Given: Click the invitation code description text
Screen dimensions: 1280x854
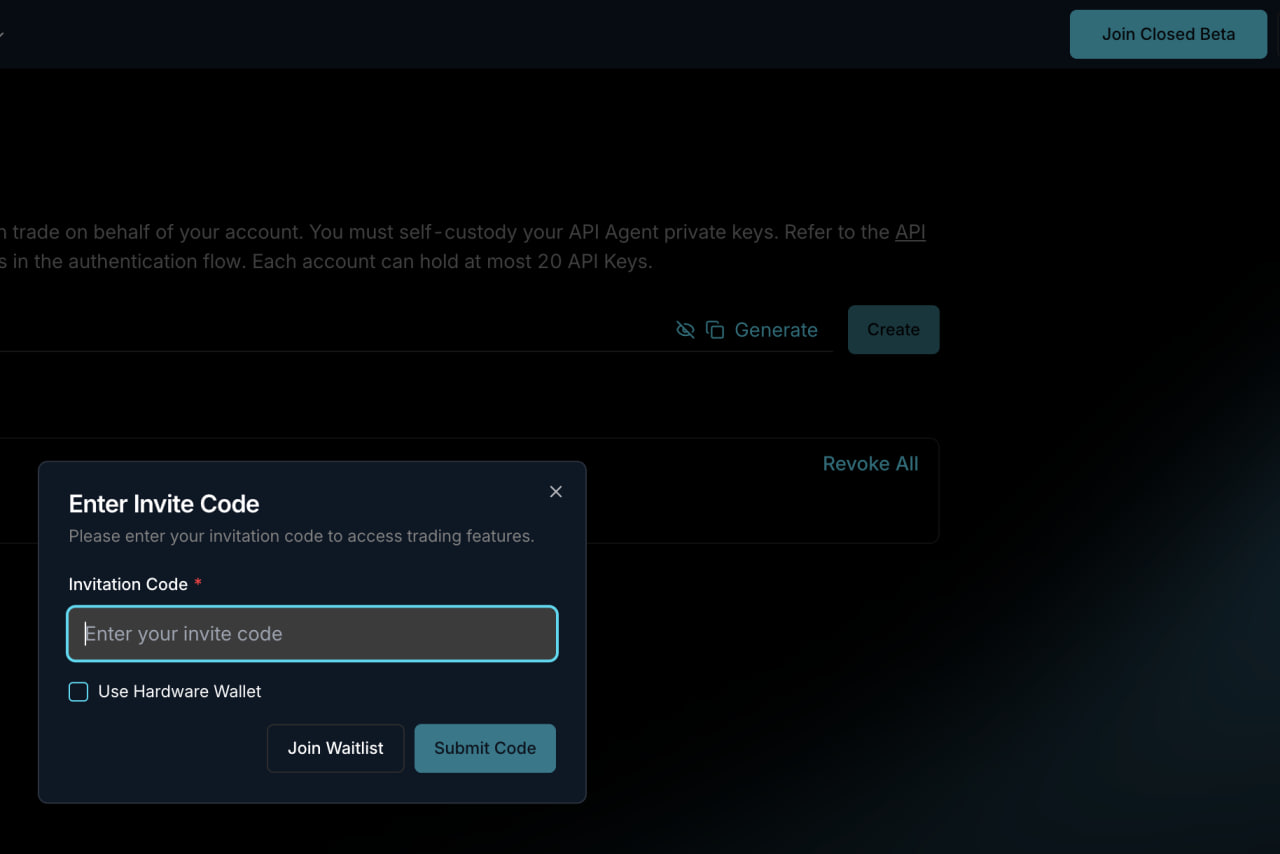Looking at the screenshot, I should (301, 536).
